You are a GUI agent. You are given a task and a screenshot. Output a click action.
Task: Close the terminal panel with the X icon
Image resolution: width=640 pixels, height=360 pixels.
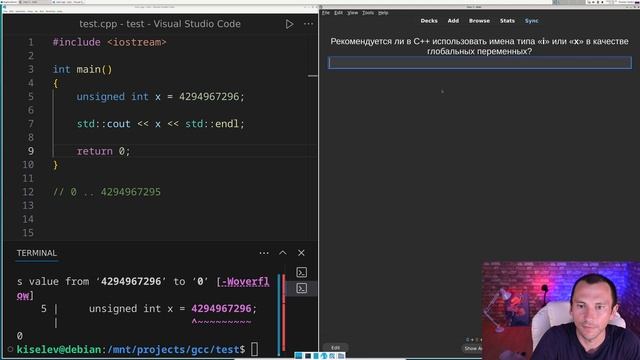pyautogui.click(x=301, y=253)
